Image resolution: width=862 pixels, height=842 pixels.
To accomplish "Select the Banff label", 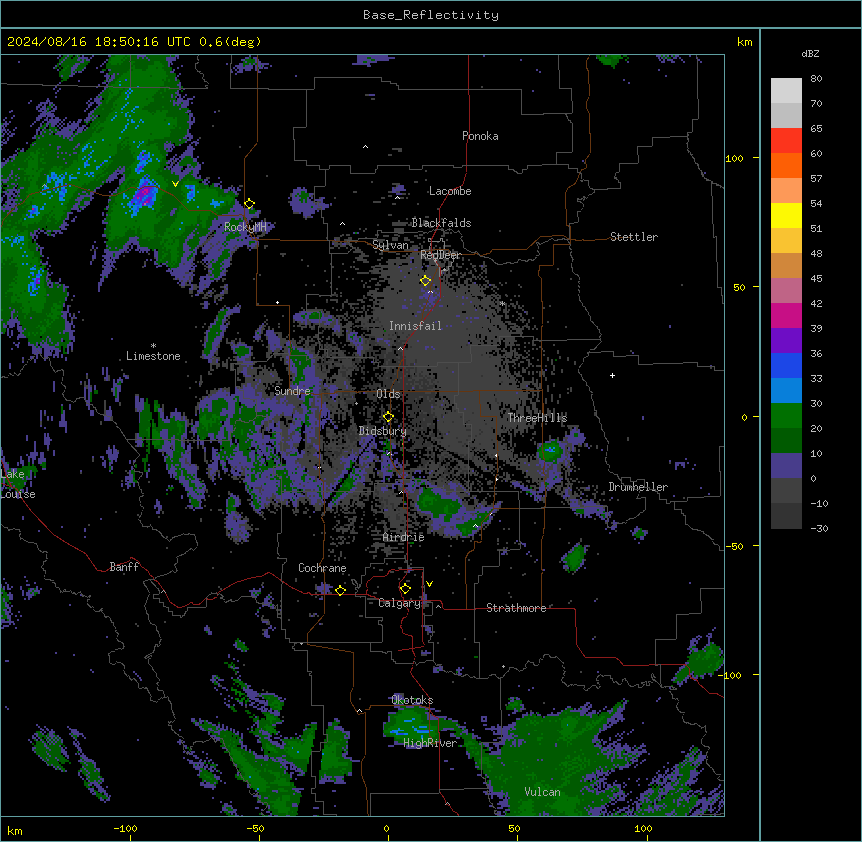I will 124,567.
